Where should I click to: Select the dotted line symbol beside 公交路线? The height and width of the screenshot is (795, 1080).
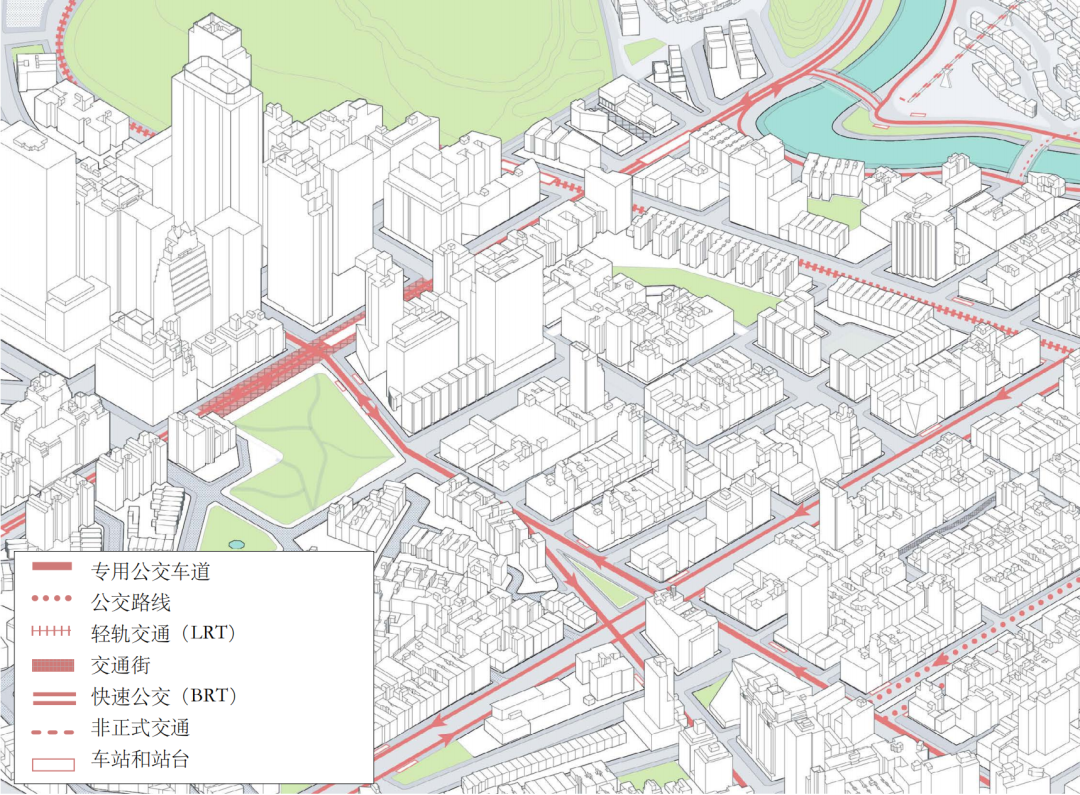click(x=52, y=599)
